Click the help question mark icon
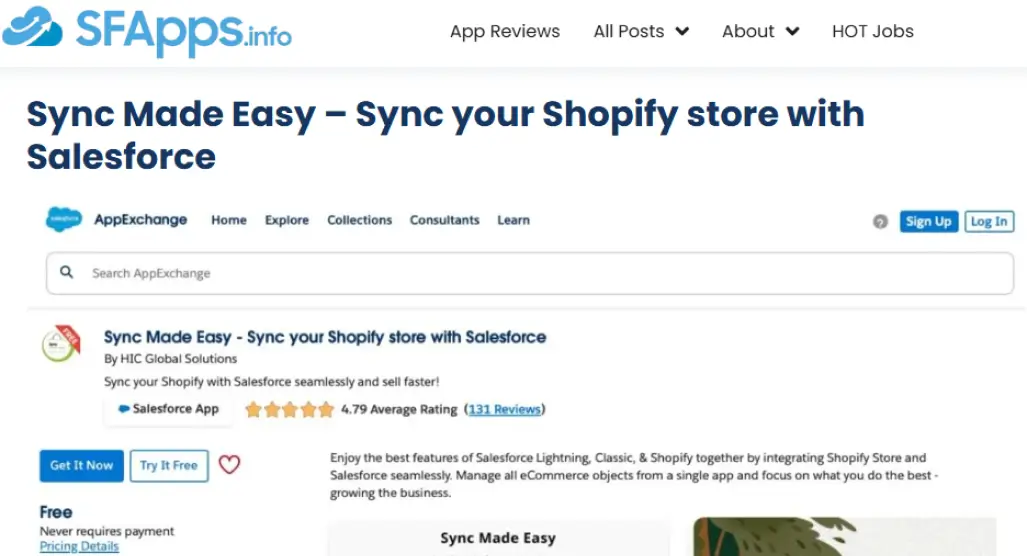 click(x=880, y=222)
